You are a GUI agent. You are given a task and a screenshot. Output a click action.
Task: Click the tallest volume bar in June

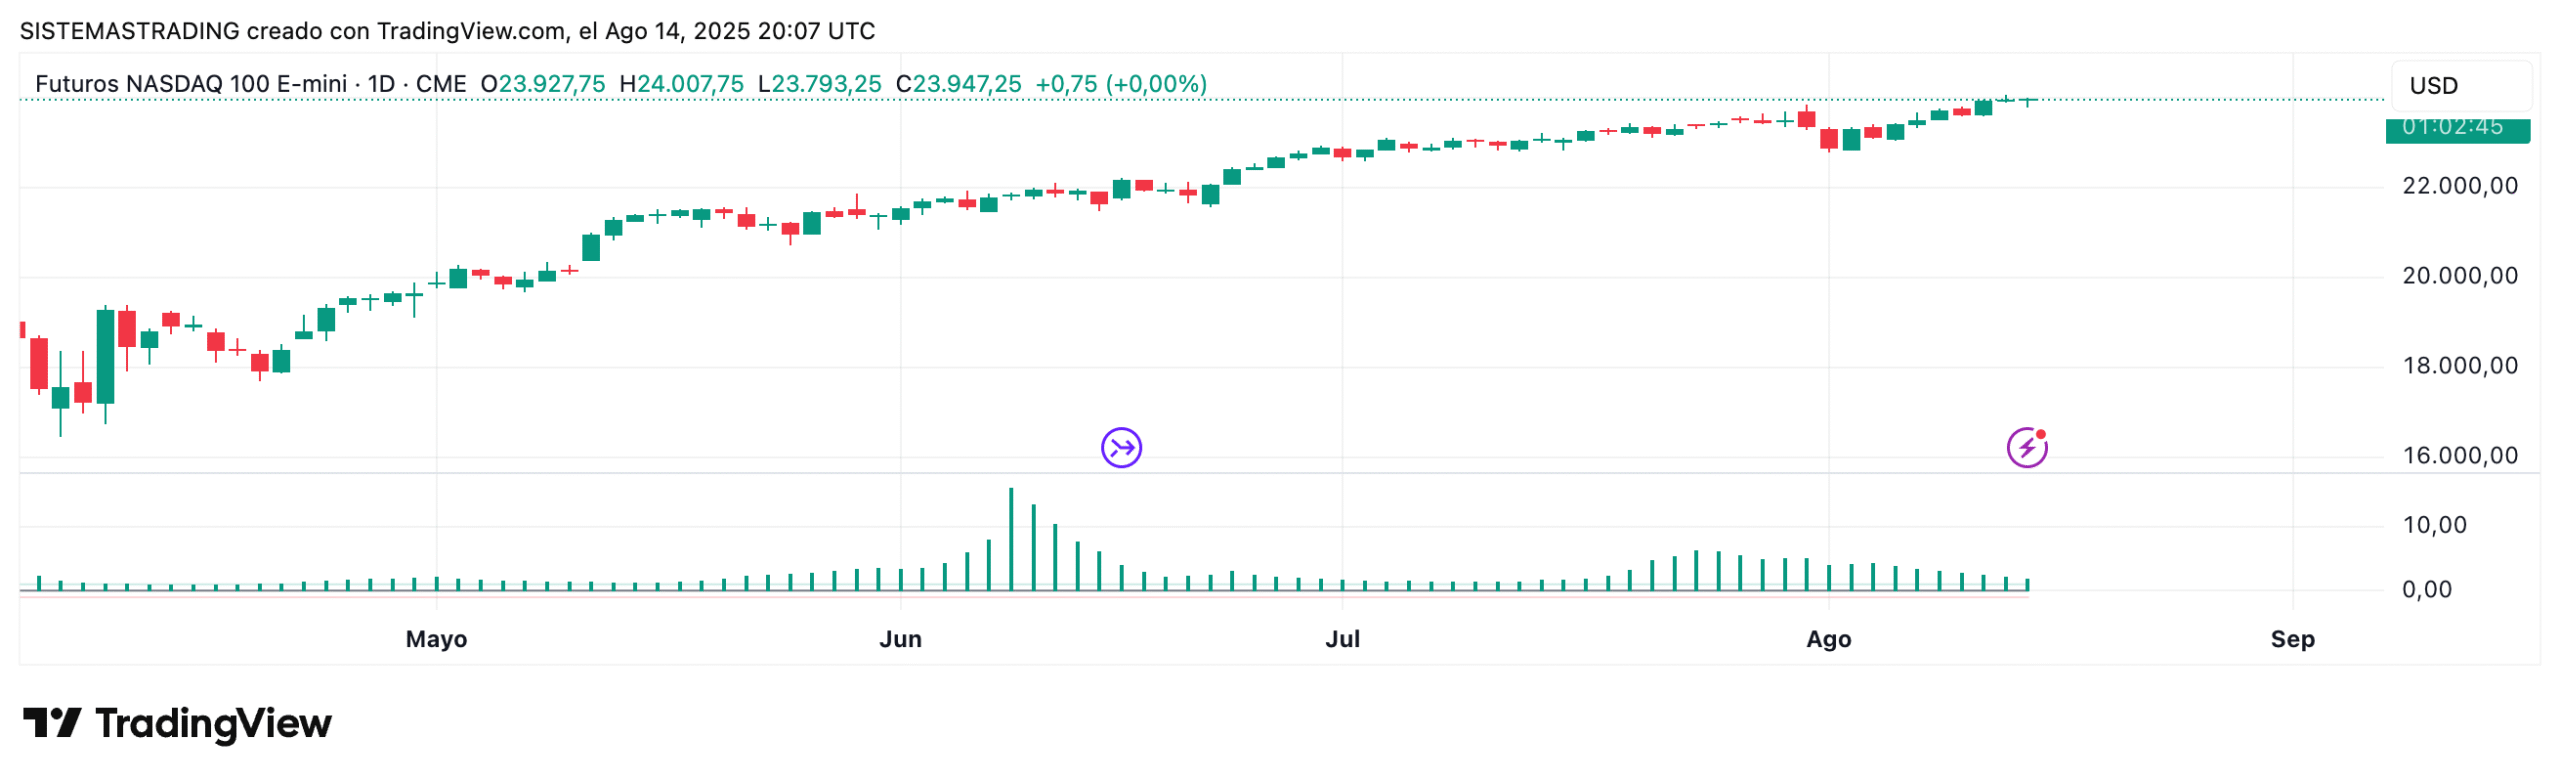click(x=1010, y=540)
